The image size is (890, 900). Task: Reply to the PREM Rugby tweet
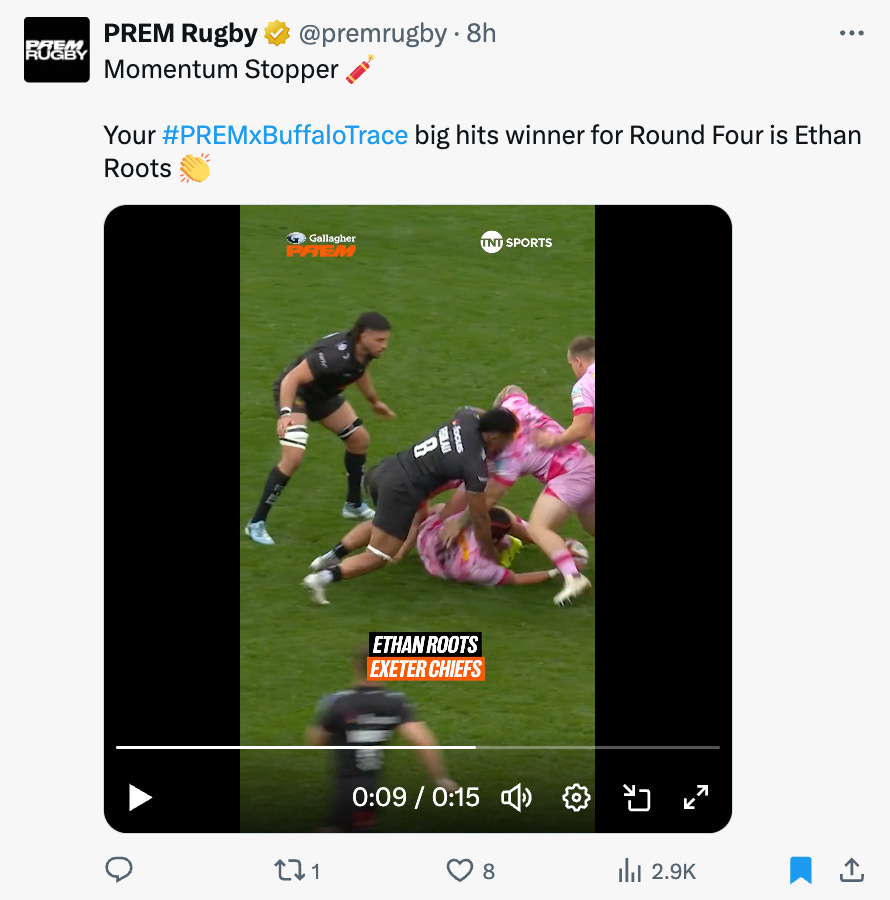tap(119, 870)
